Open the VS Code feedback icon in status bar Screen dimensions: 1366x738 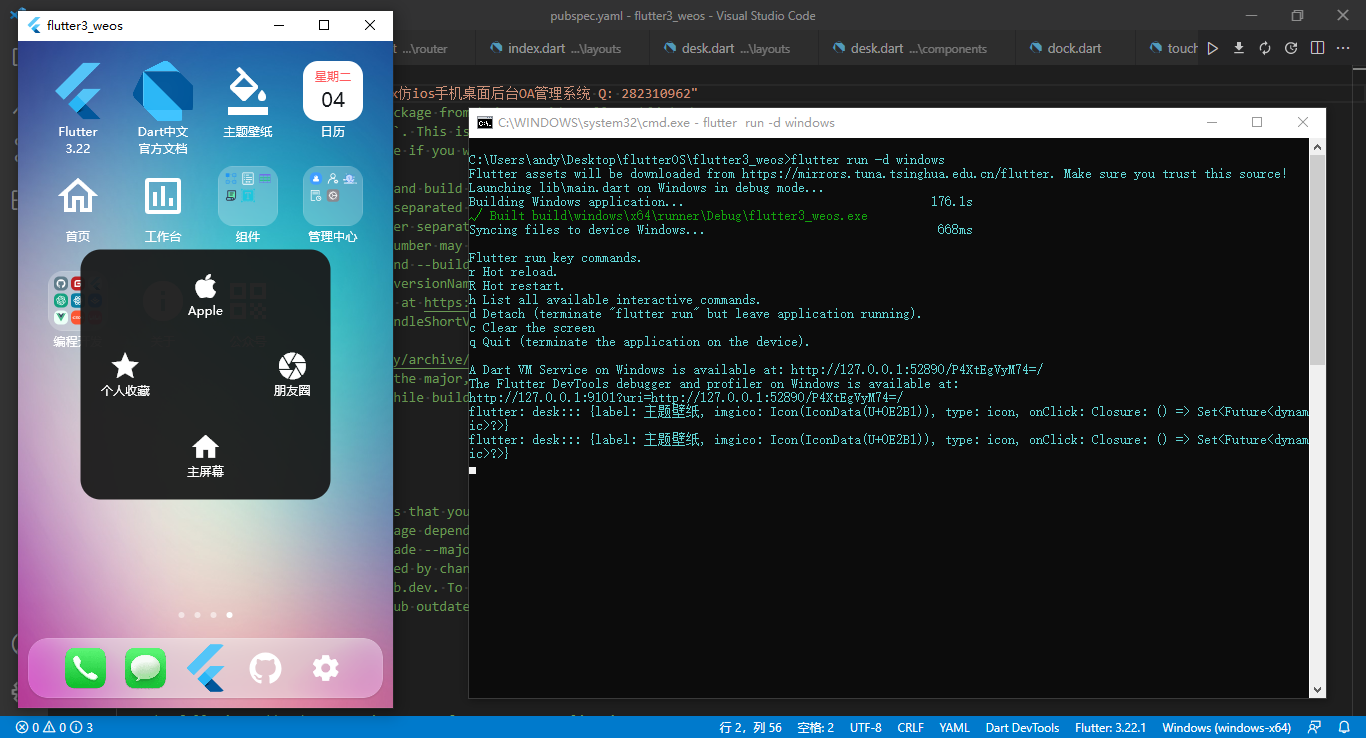coord(1315,727)
